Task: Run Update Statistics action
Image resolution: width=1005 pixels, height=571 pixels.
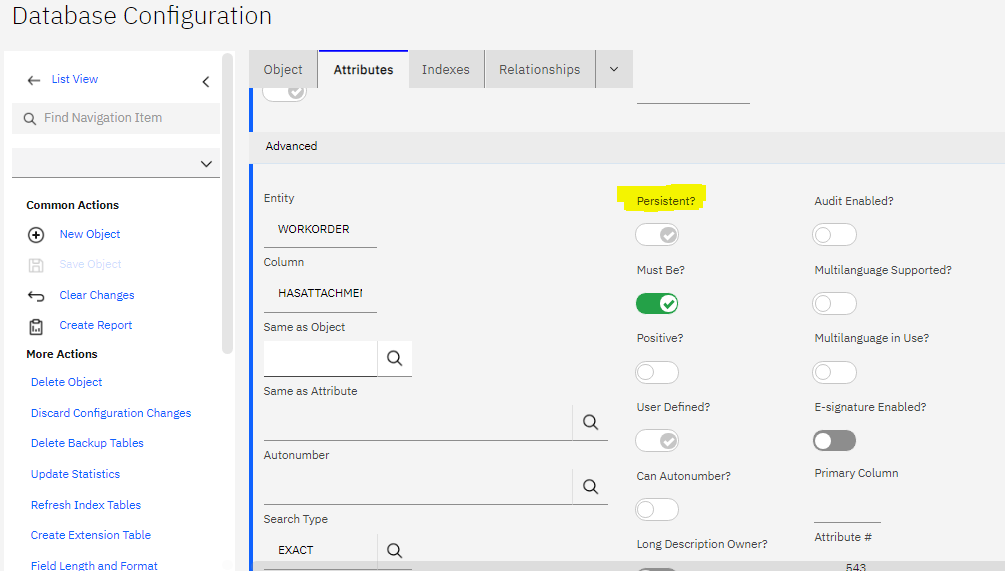Action: point(76,474)
